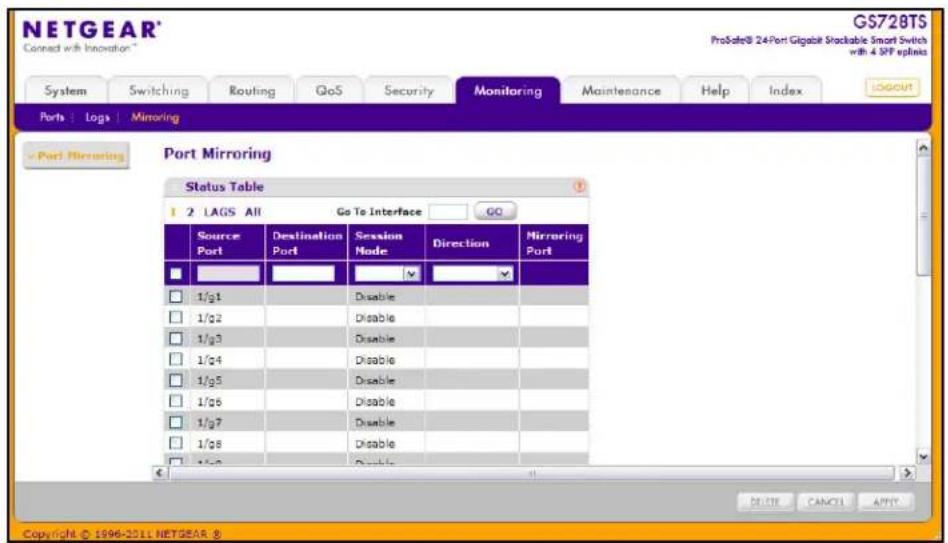Toggle the header row select-all checkbox
948x543 pixels.
click(176, 274)
